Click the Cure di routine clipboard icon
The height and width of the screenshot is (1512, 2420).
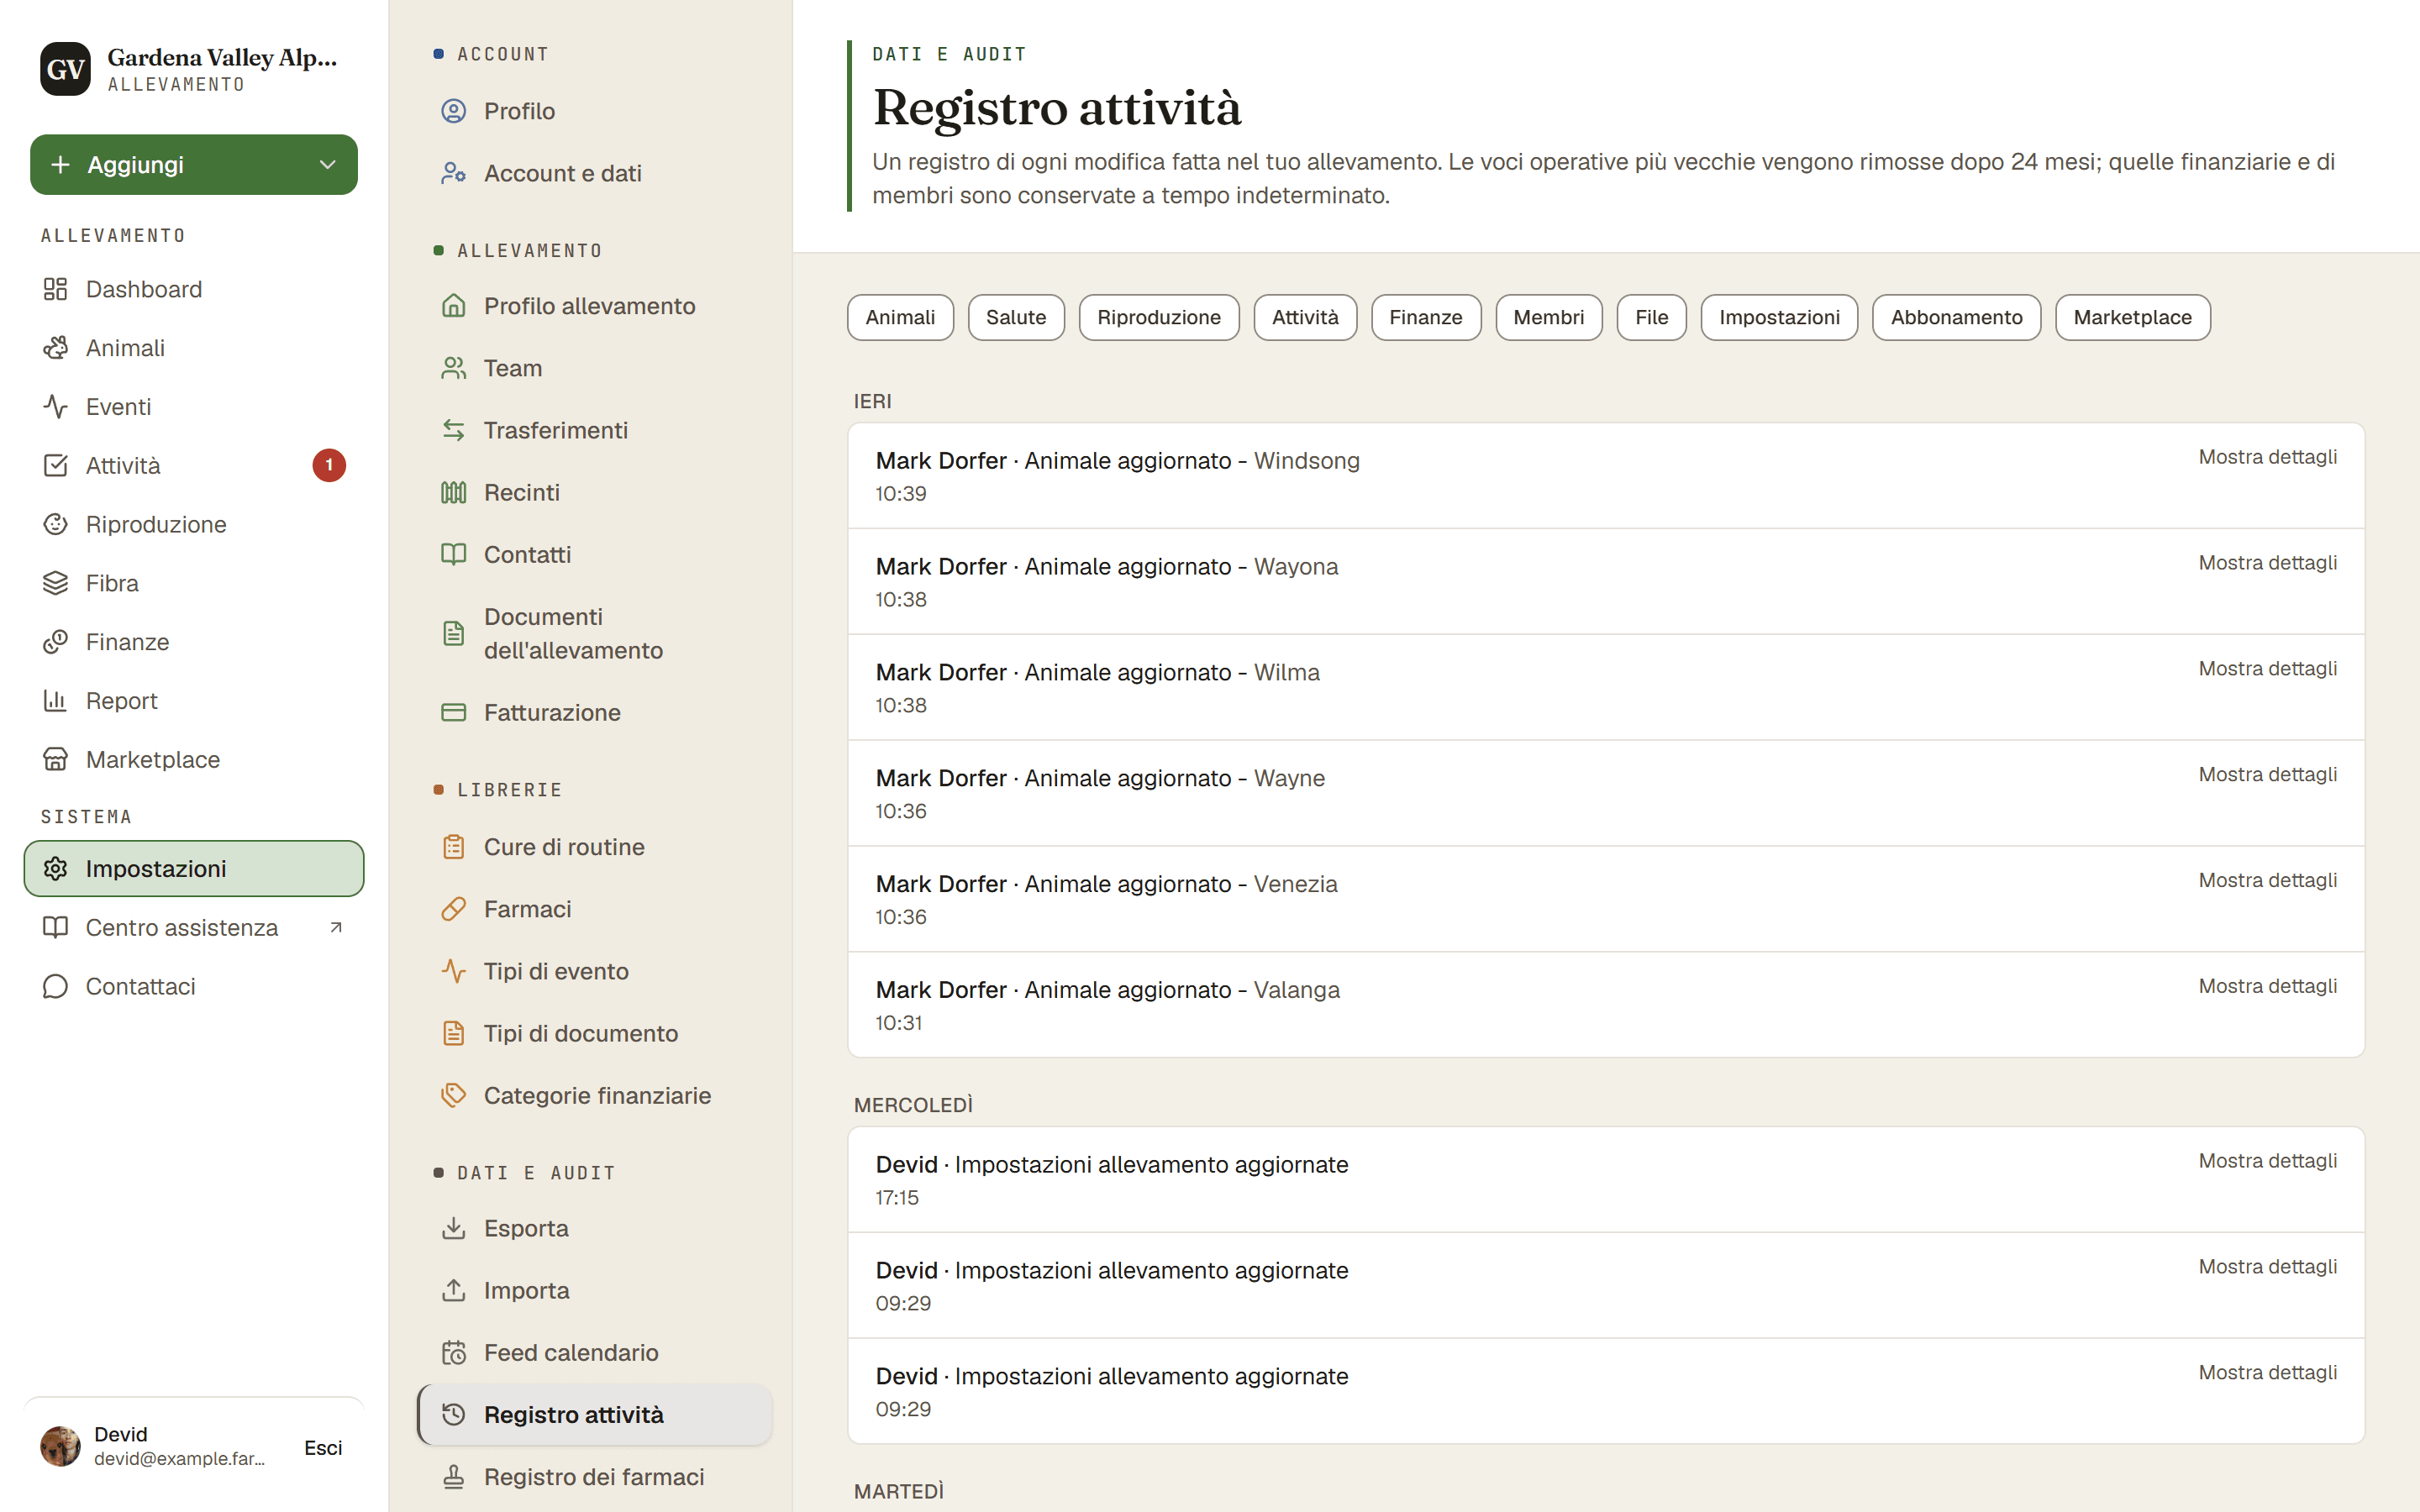coord(454,847)
